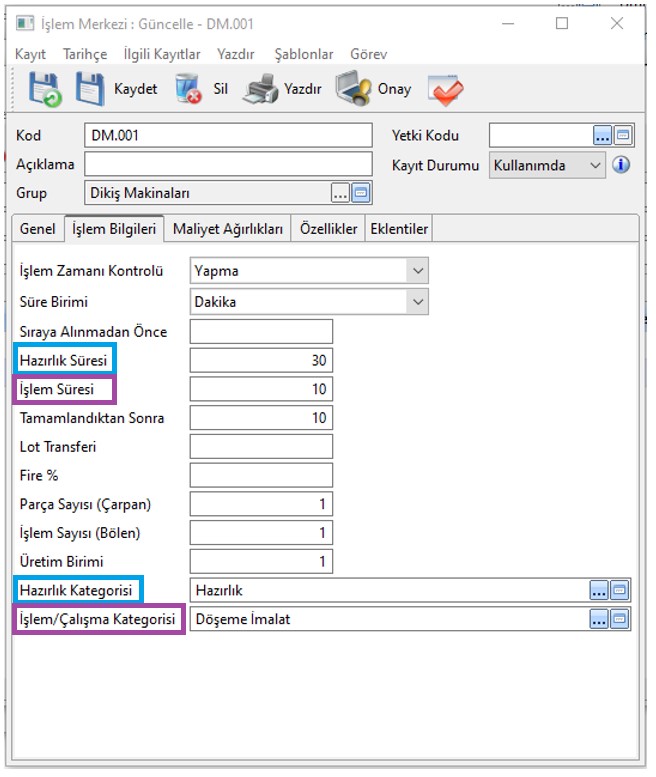656x777 pixels.
Task: Click the Onay toolbar label
Action: (394, 89)
